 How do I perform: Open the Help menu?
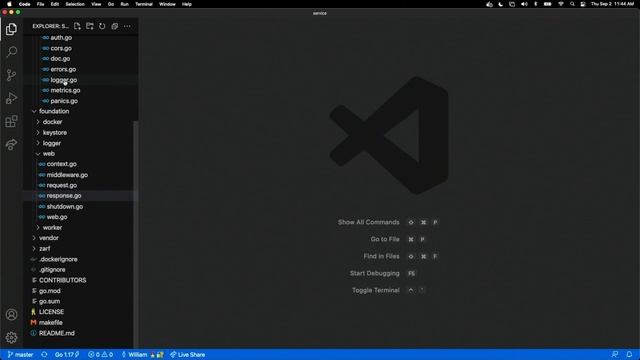[x=187, y=4]
